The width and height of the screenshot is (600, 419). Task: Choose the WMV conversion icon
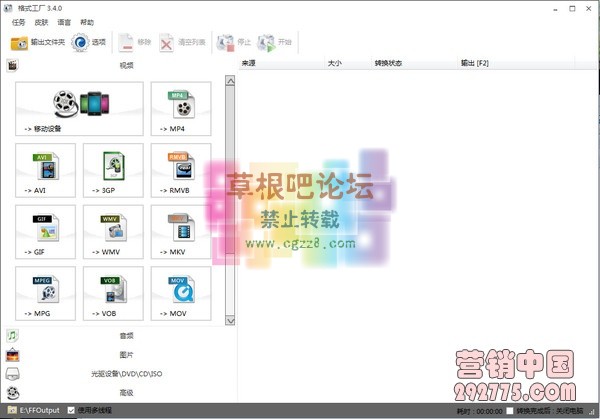113,232
